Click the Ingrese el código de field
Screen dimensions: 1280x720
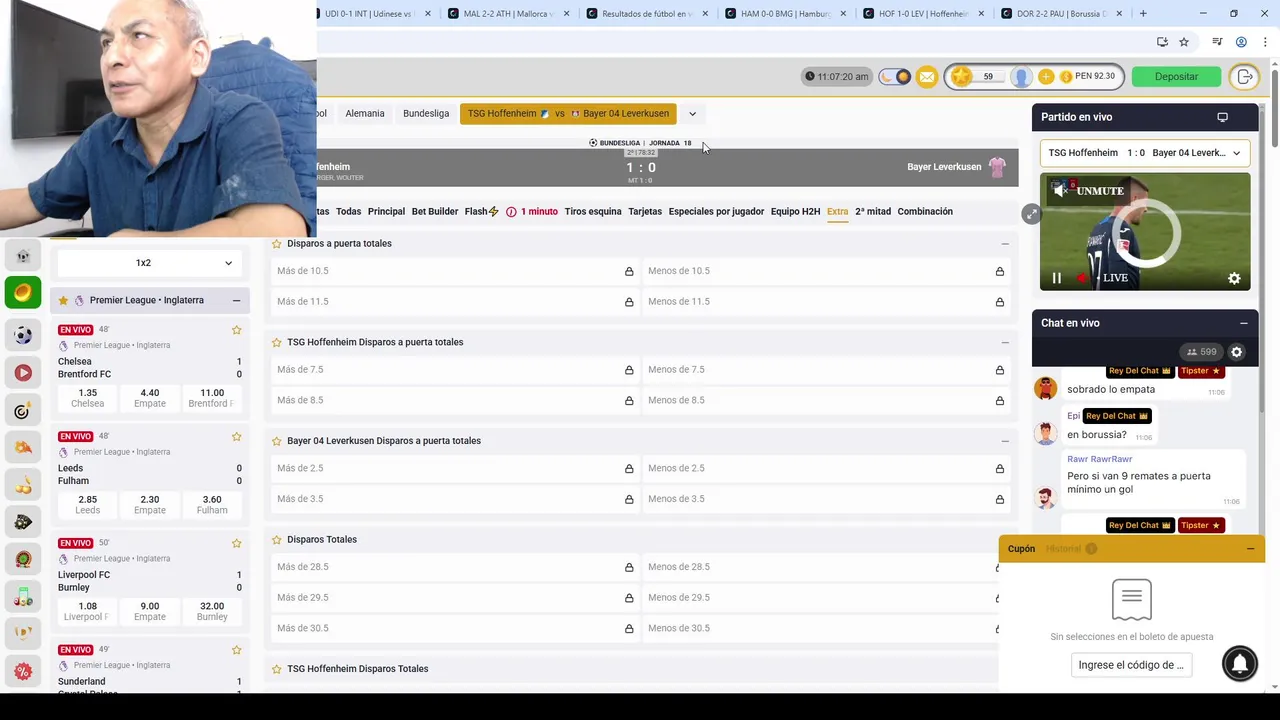pyautogui.click(x=1131, y=665)
